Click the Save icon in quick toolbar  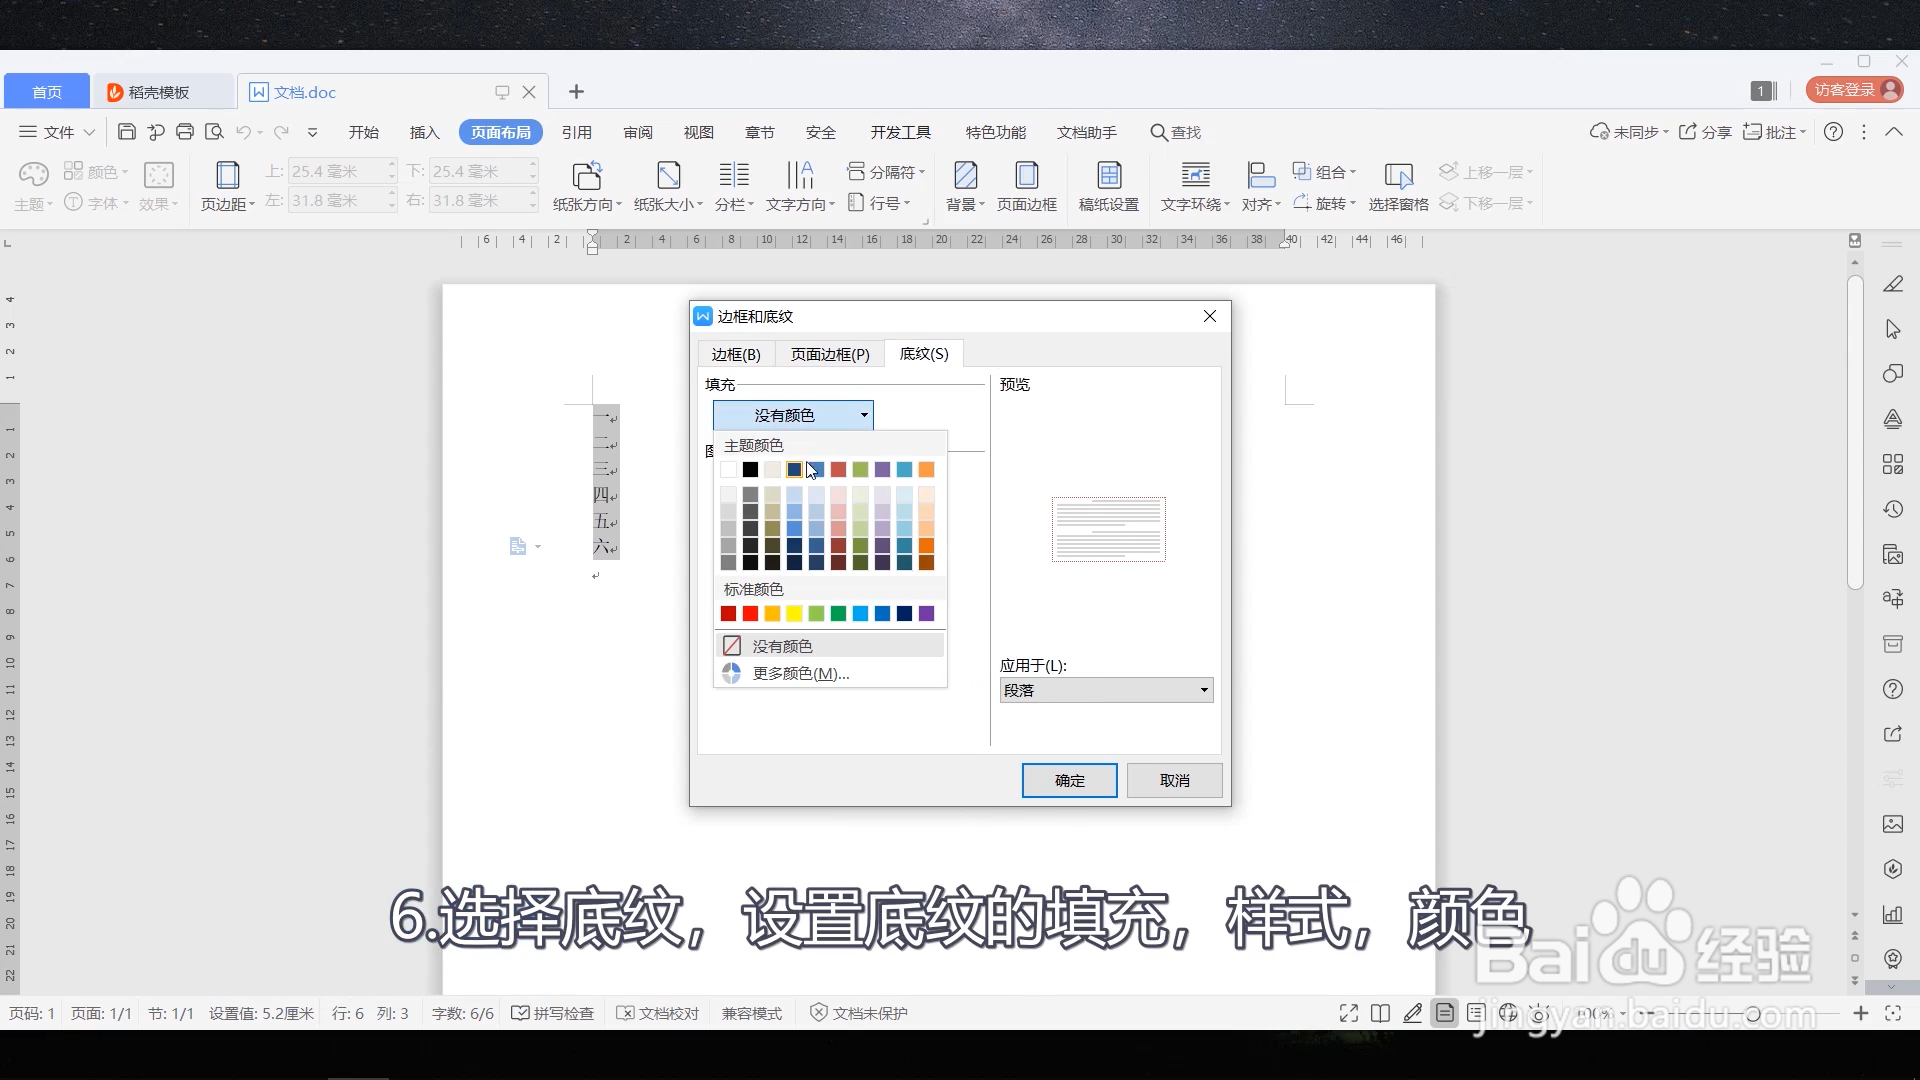pos(127,132)
